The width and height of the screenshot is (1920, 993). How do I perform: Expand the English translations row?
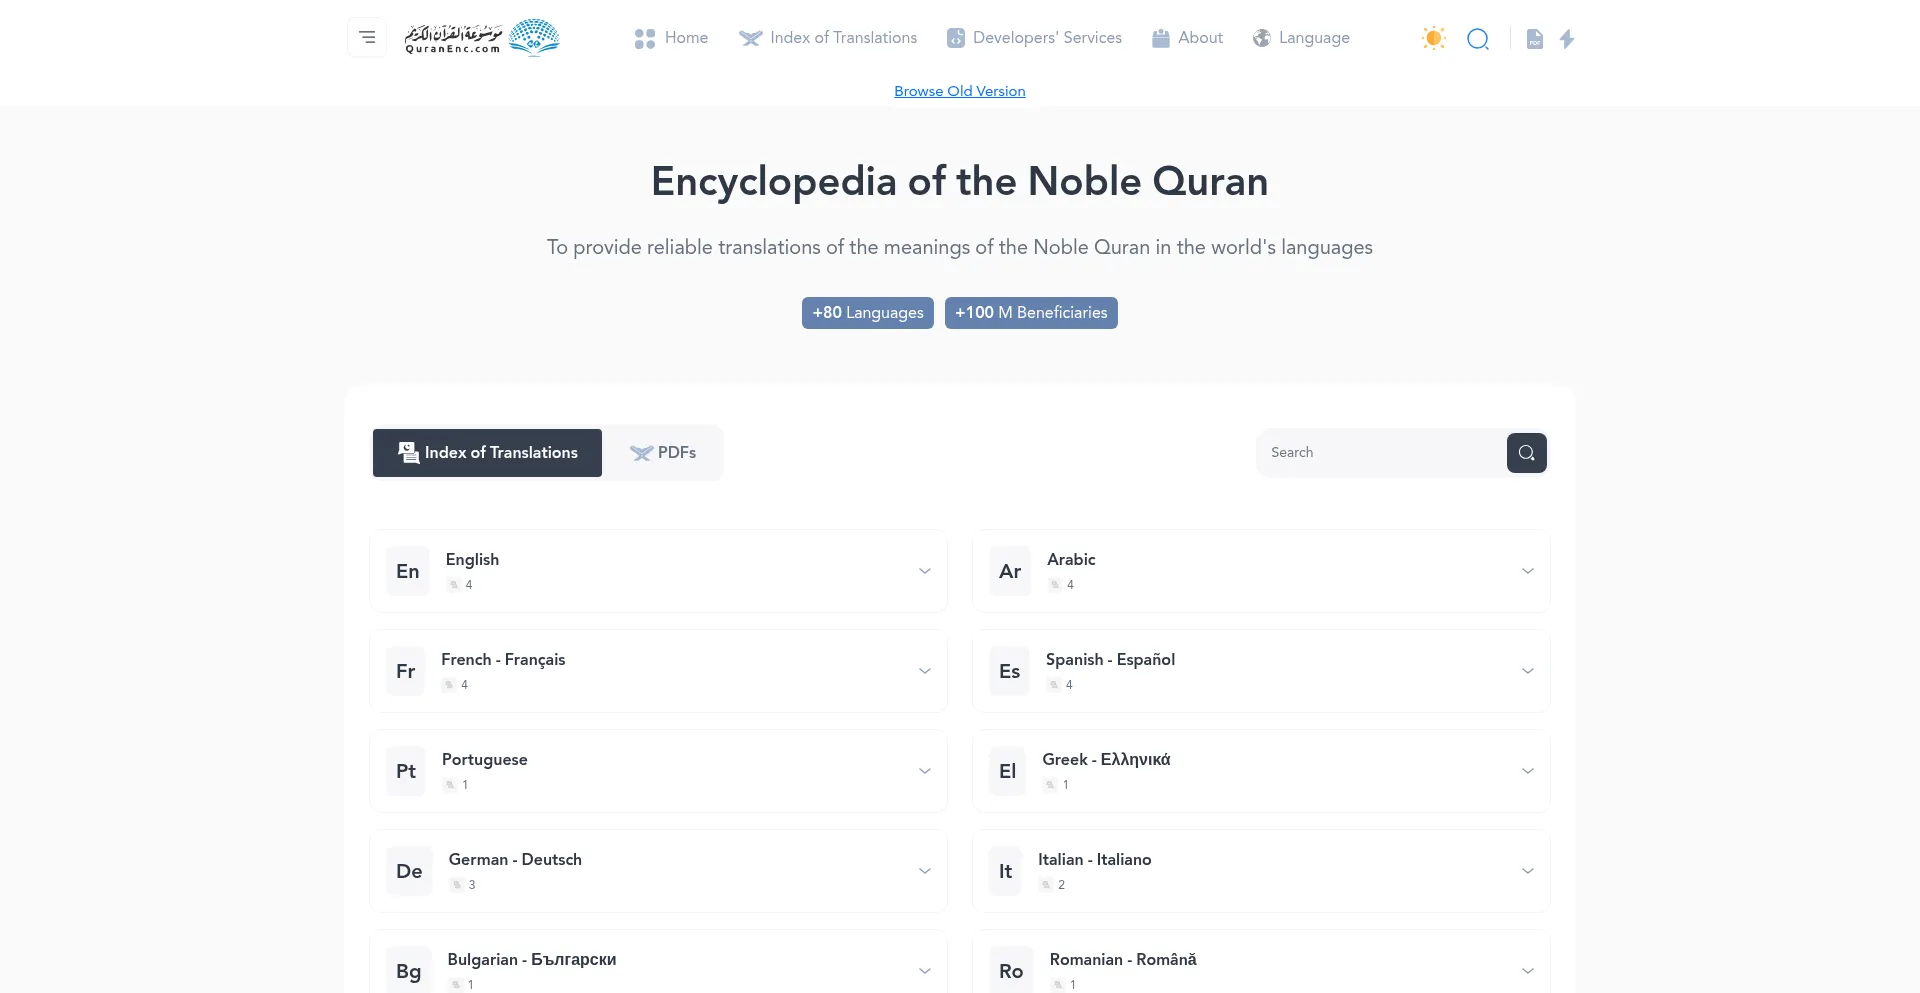tap(924, 571)
